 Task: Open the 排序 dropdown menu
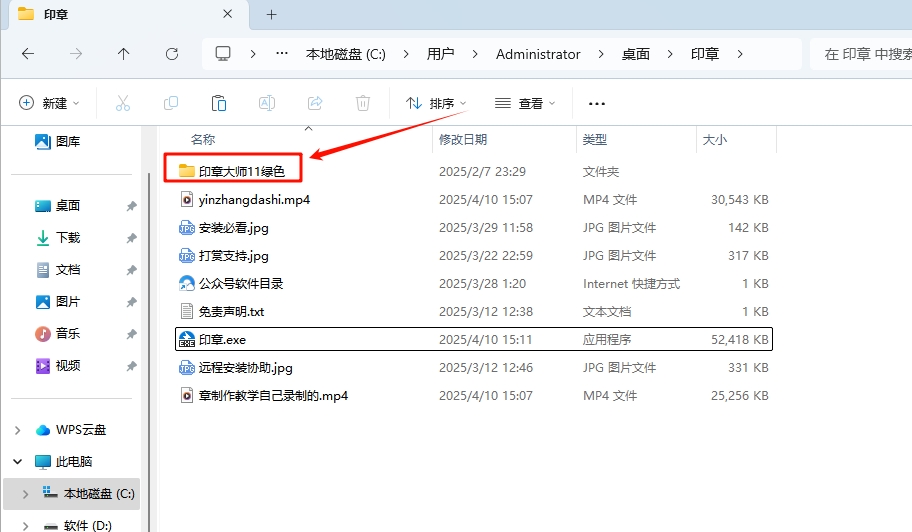pyautogui.click(x=436, y=103)
